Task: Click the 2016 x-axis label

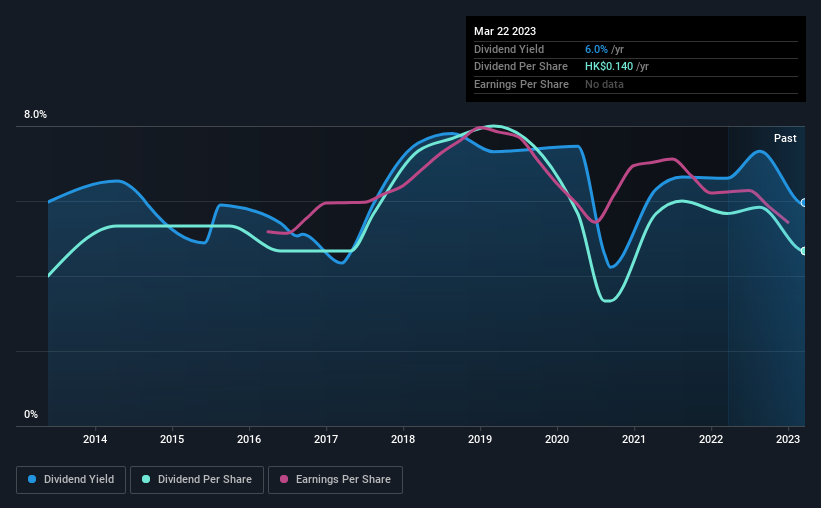Action: pyautogui.click(x=249, y=439)
